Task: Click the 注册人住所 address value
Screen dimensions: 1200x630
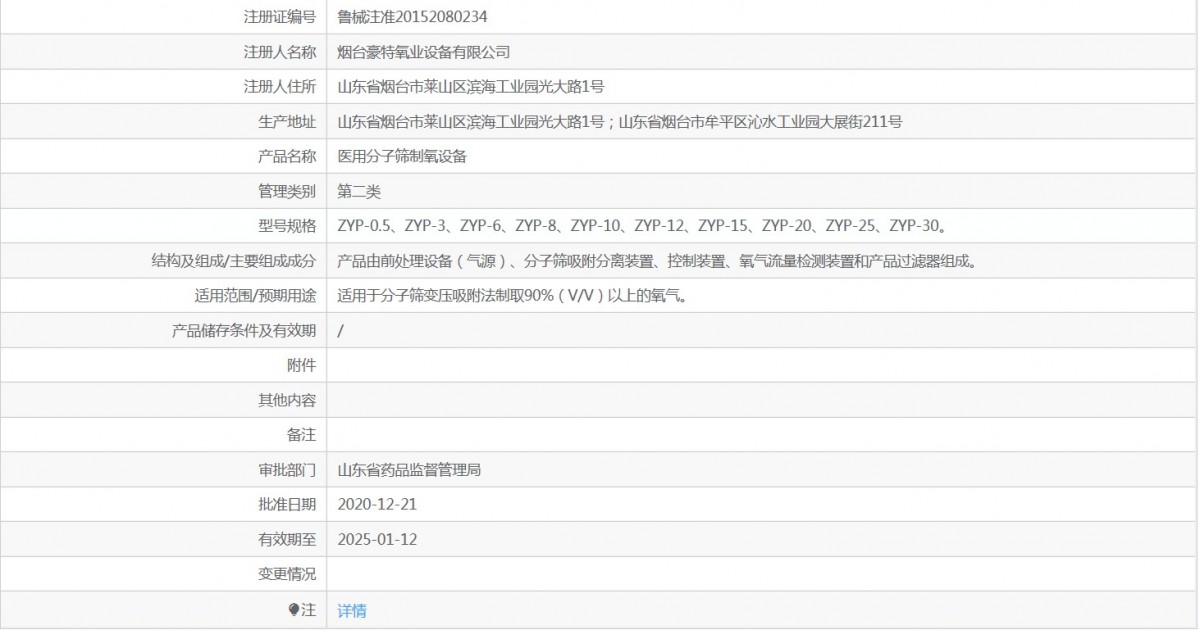Action: pyautogui.click(x=471, y=87)
